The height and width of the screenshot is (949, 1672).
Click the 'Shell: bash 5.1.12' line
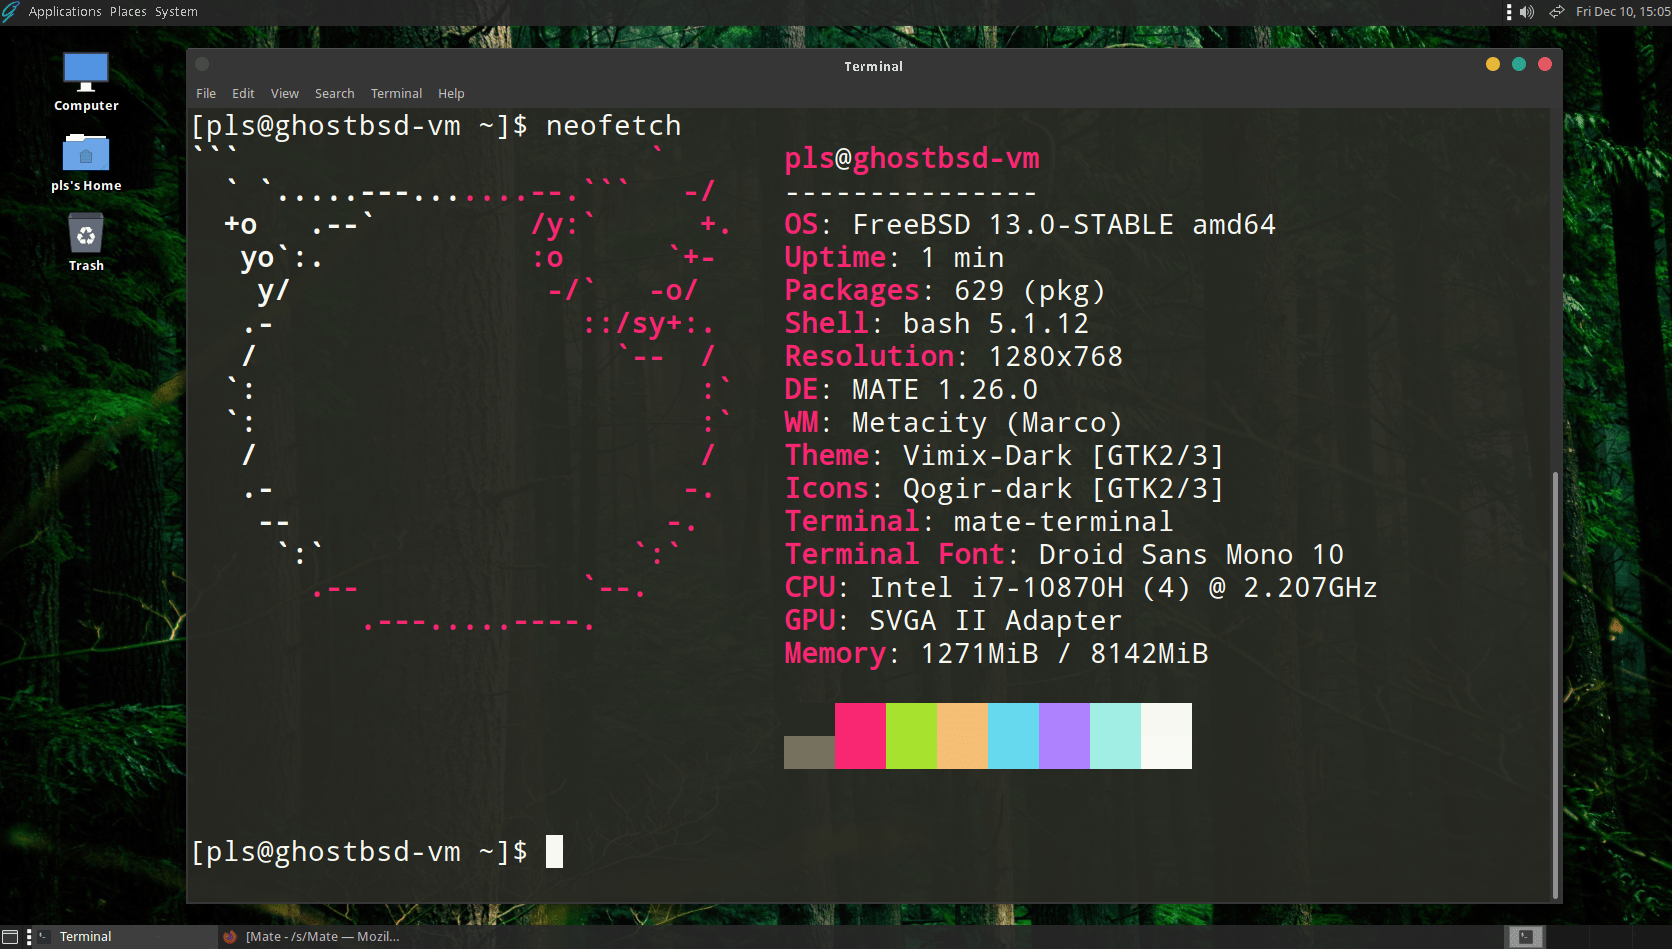coord(937,323)
